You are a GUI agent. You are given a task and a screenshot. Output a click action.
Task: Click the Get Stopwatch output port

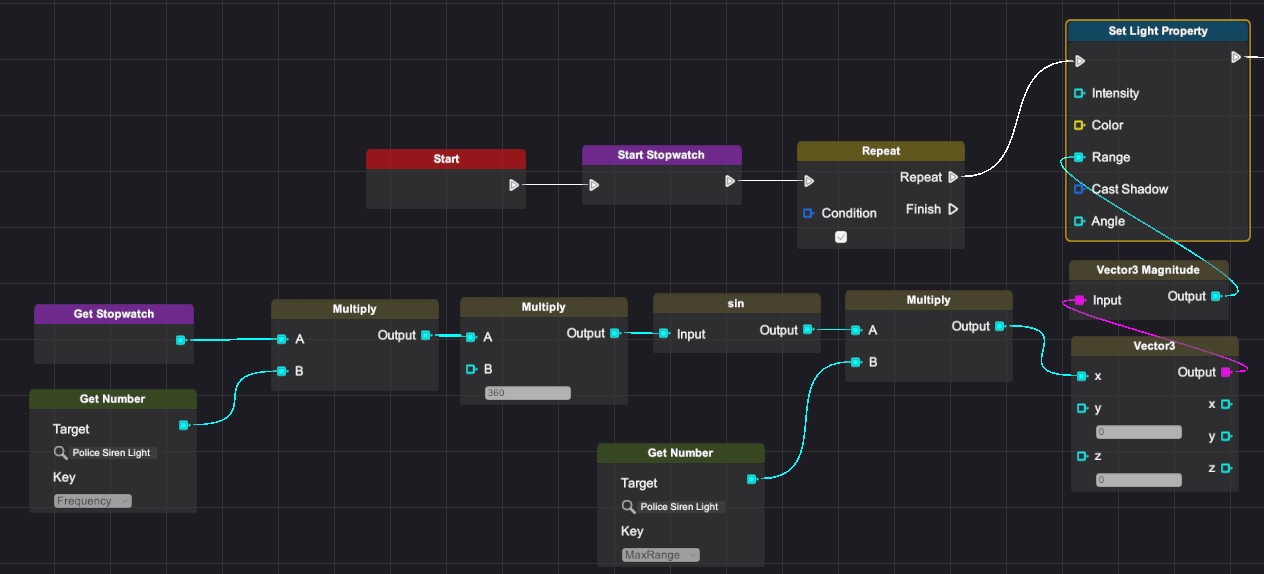pos(180,340)
